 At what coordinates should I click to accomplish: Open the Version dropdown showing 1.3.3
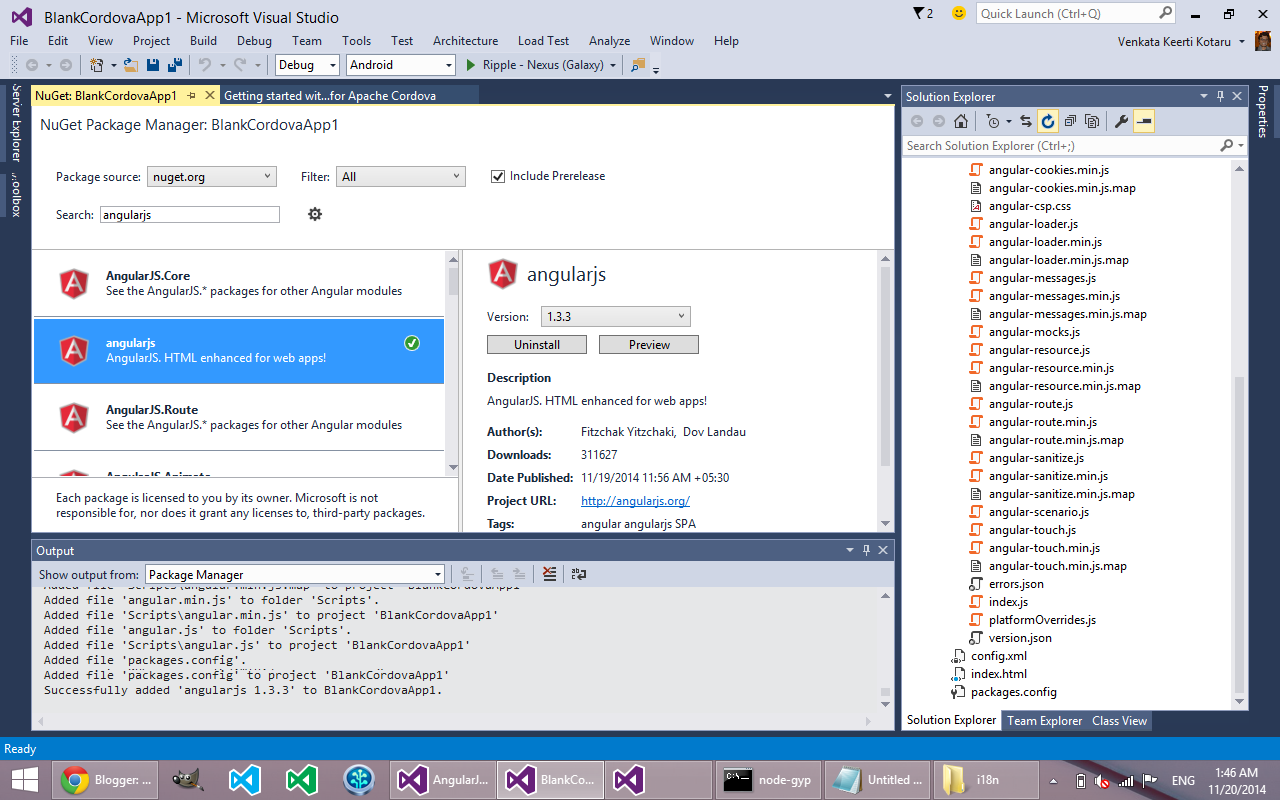click(616, 317)
